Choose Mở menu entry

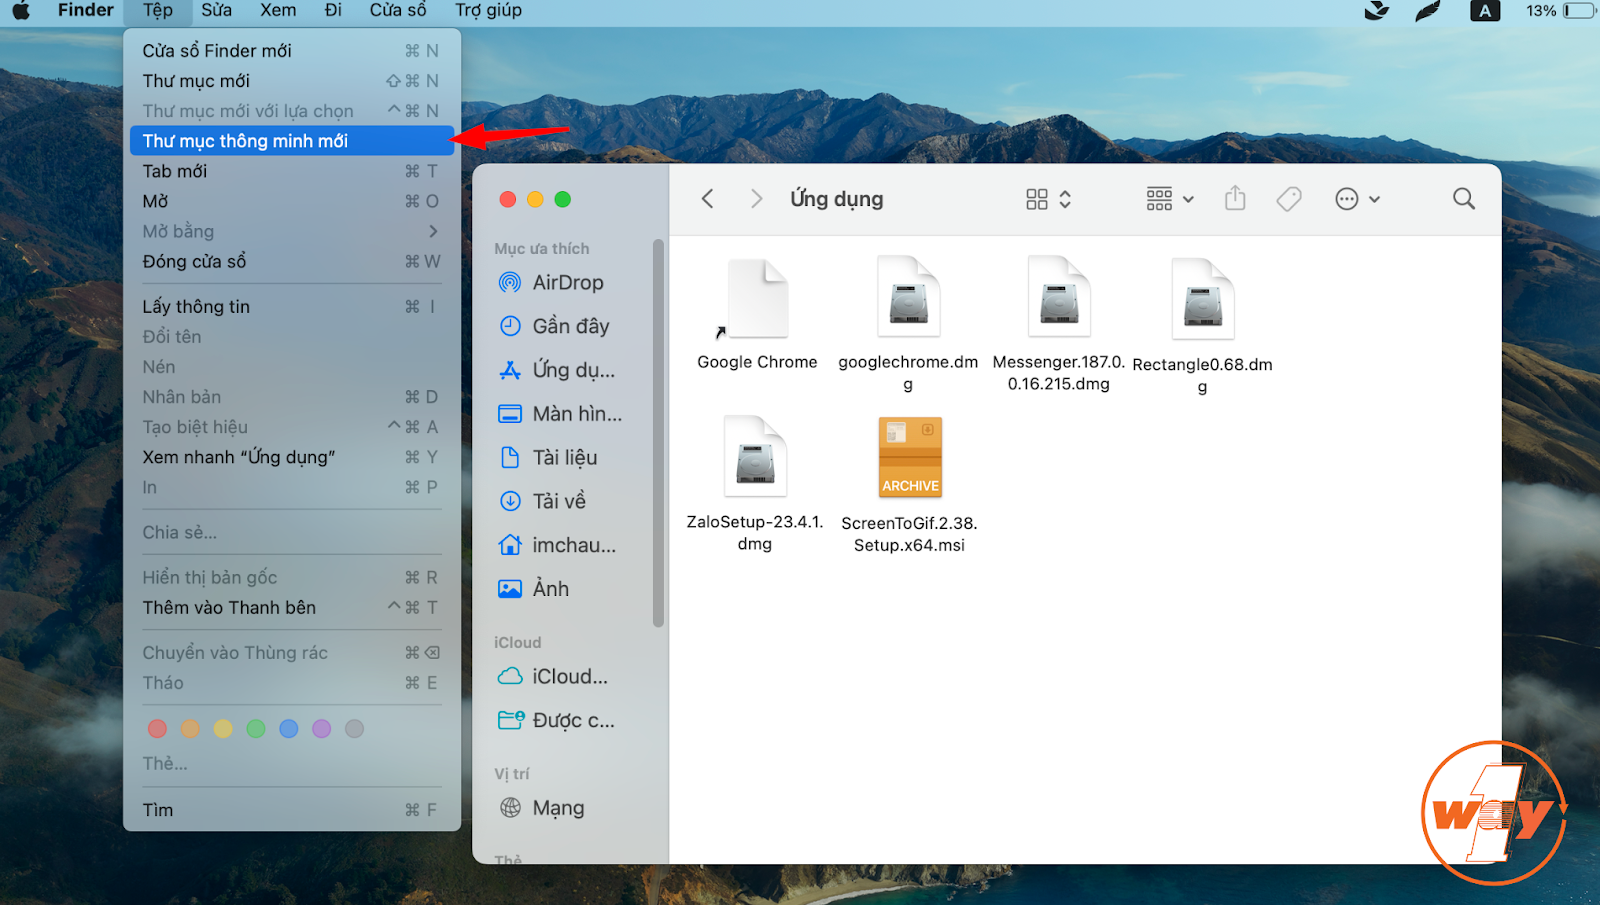pos(292,201)
